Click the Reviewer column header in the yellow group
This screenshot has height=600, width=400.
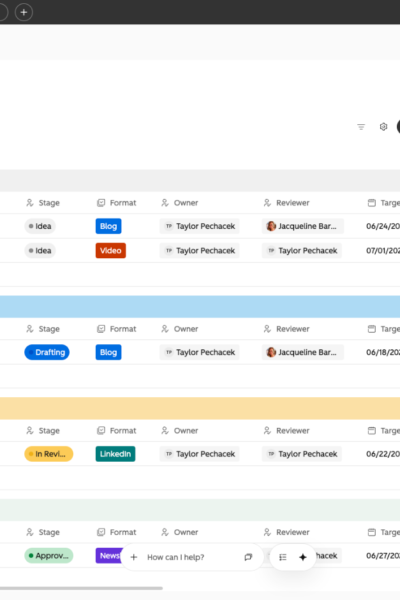286,431
